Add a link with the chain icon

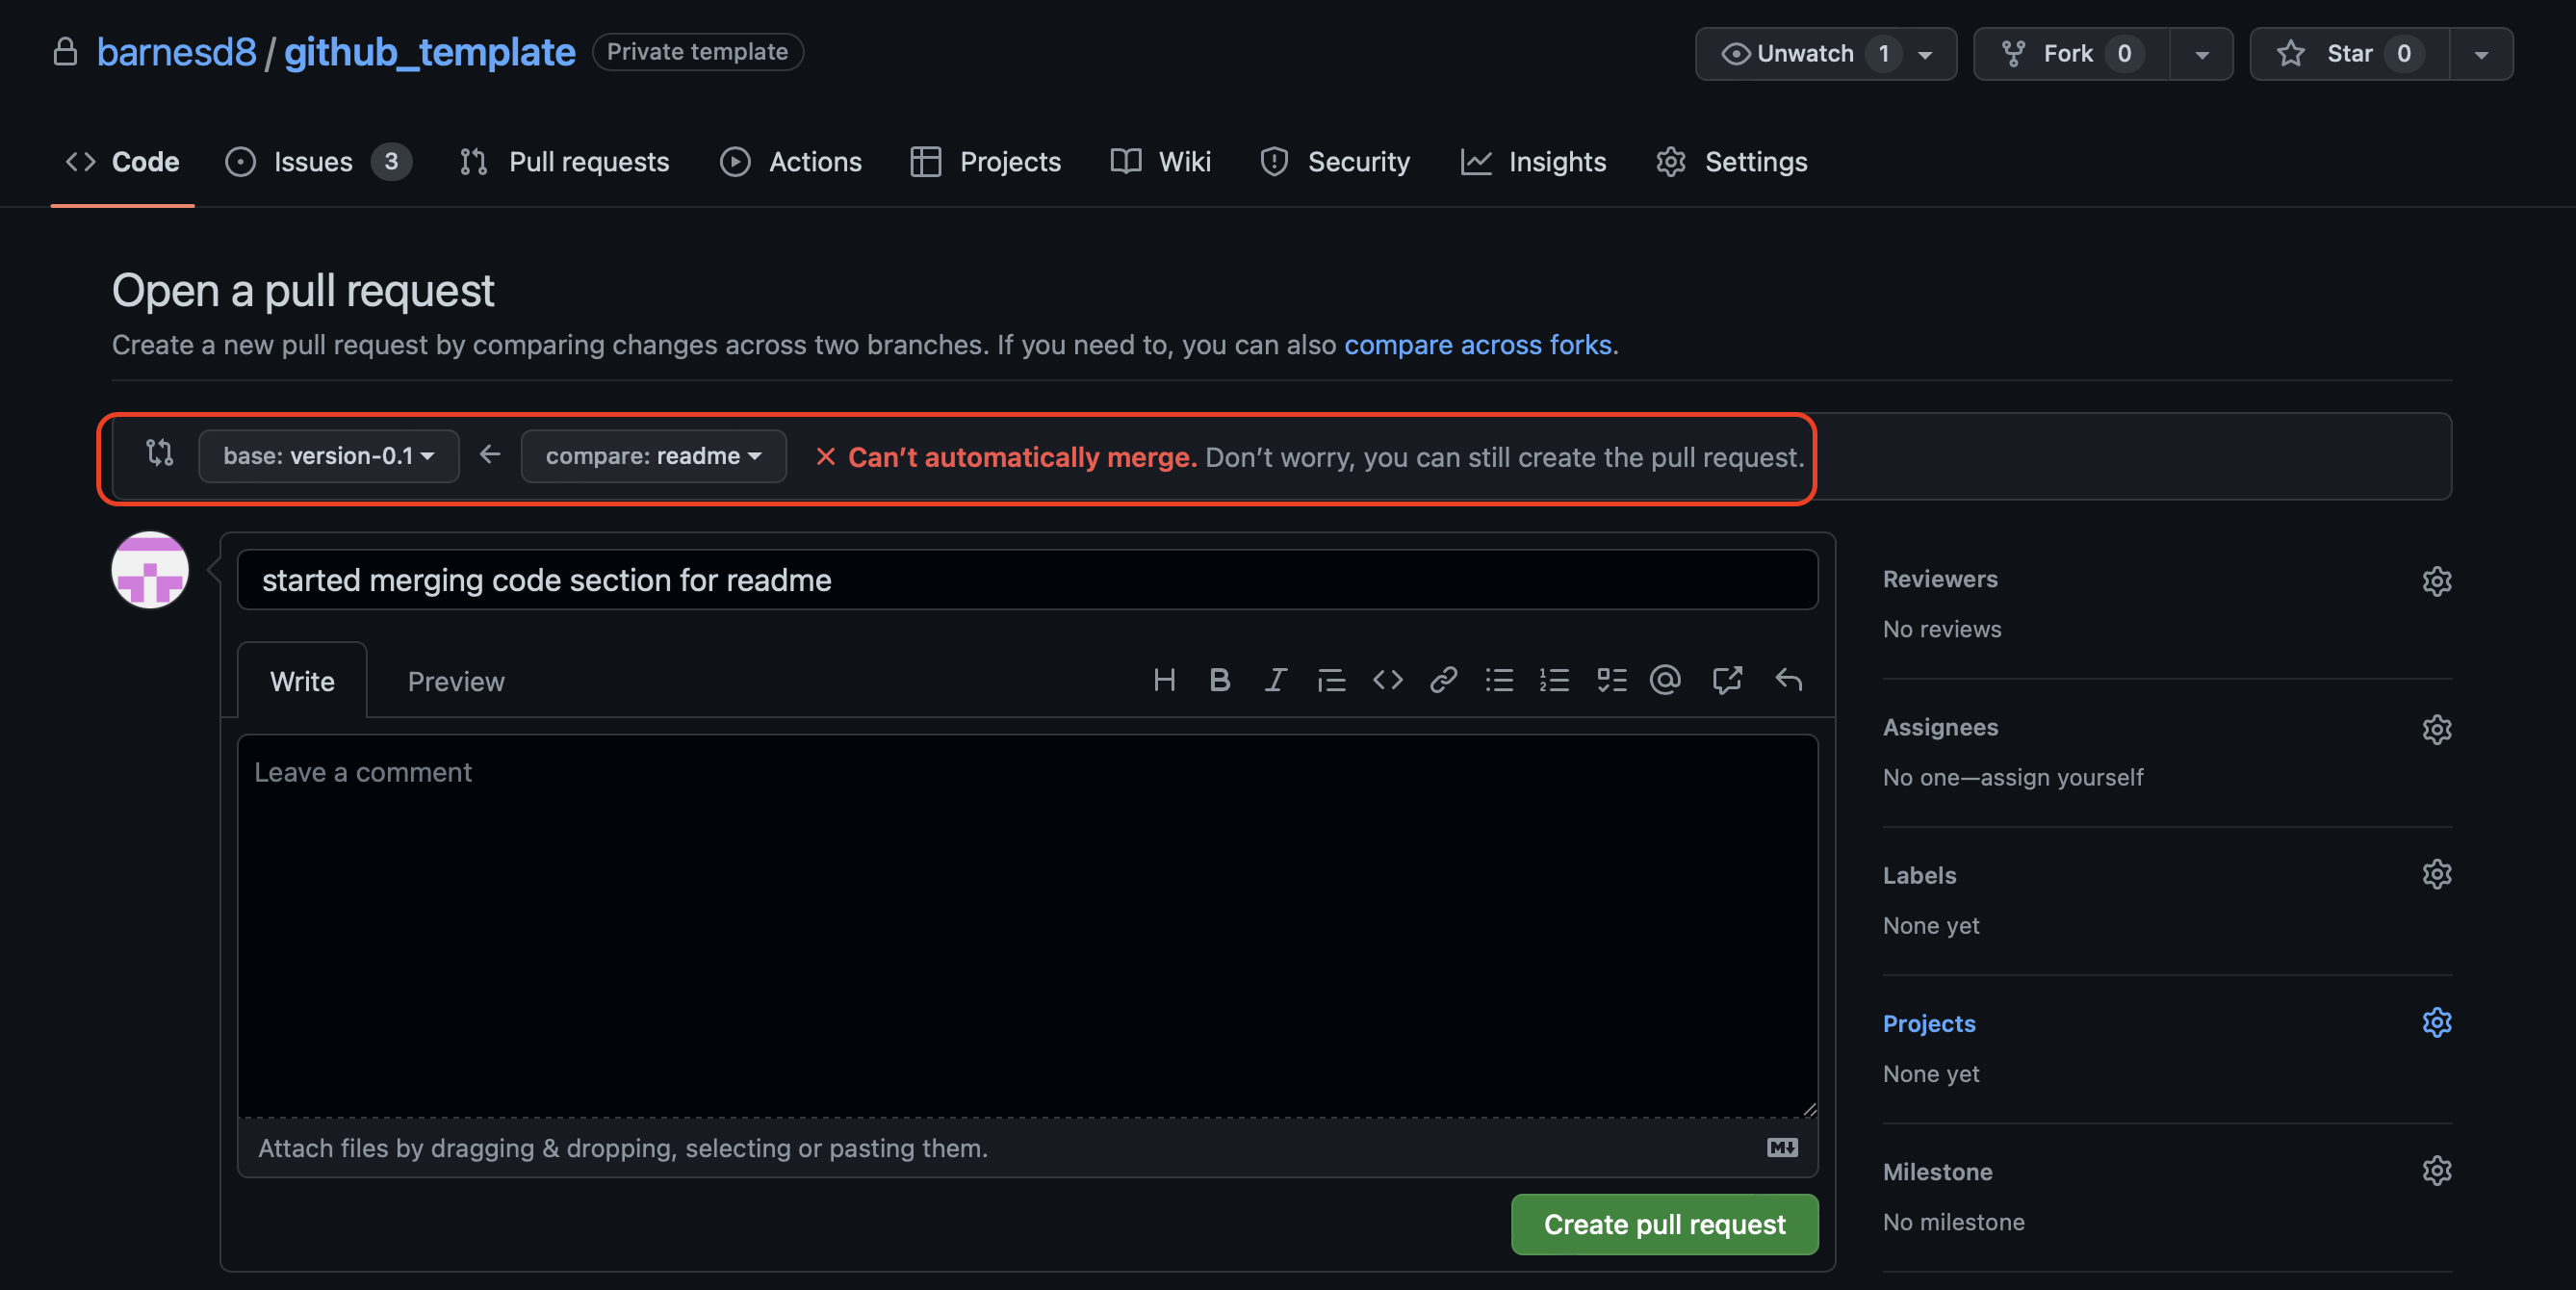click(1443, 680)
